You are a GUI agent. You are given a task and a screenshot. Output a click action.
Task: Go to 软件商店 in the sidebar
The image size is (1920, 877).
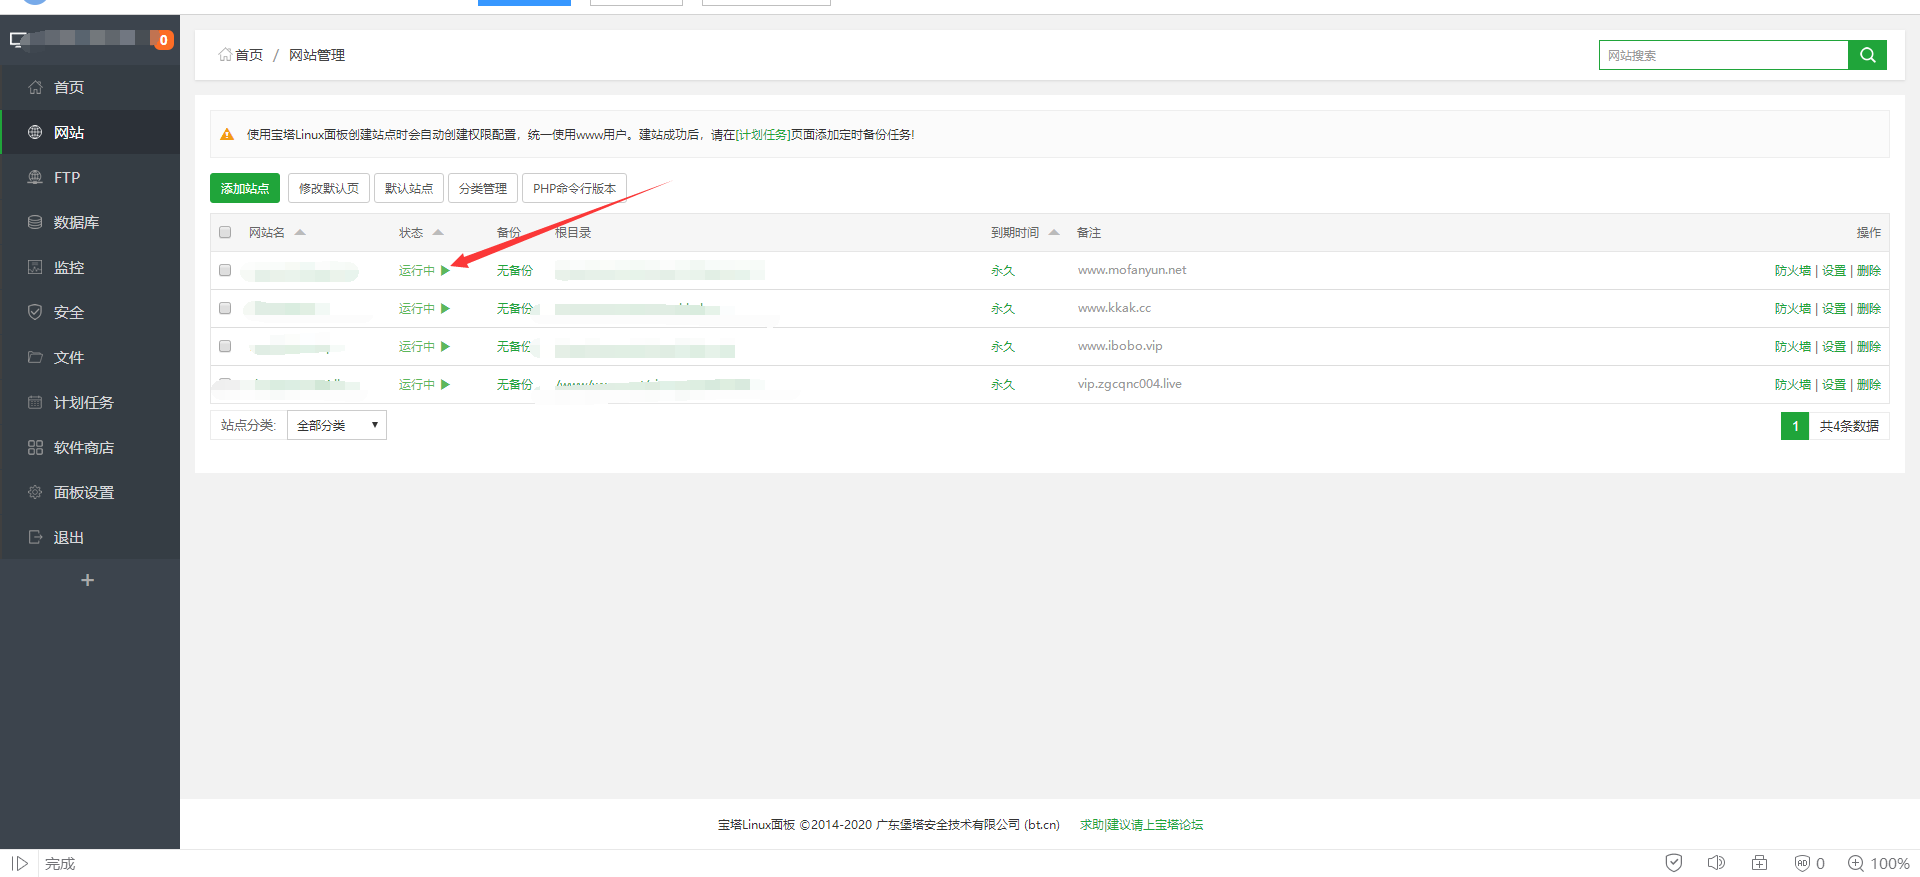point(83,447)
